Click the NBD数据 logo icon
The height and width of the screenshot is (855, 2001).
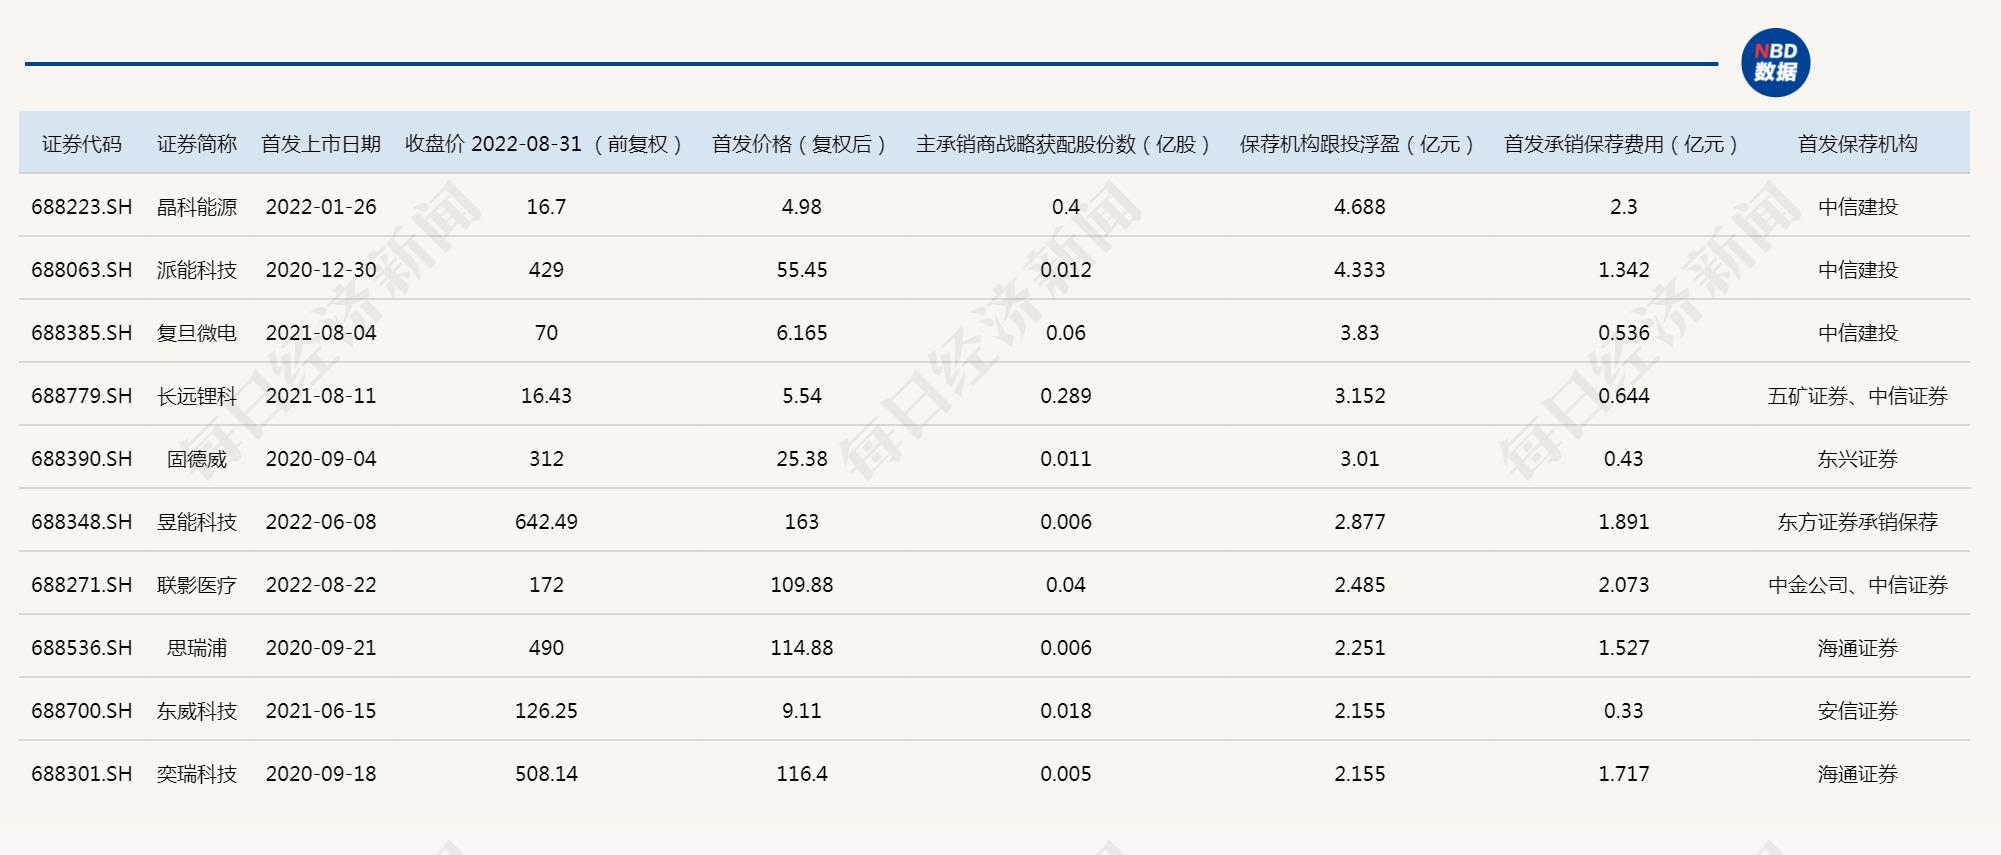coord(1775,63)
